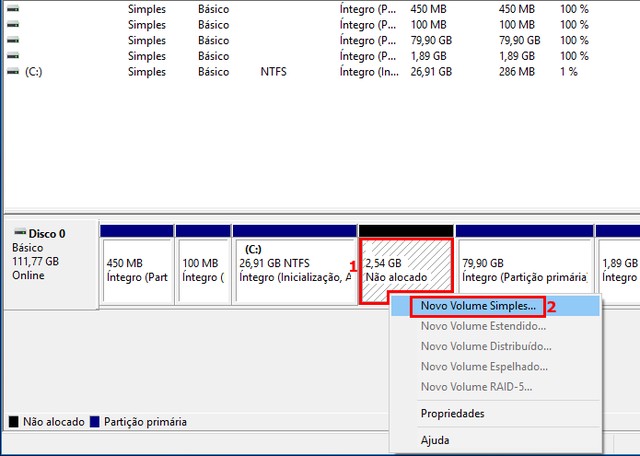Viewport: 640px width, 456px height.
Task: Click the Partição primária legend label
Action: click(145, 422)
